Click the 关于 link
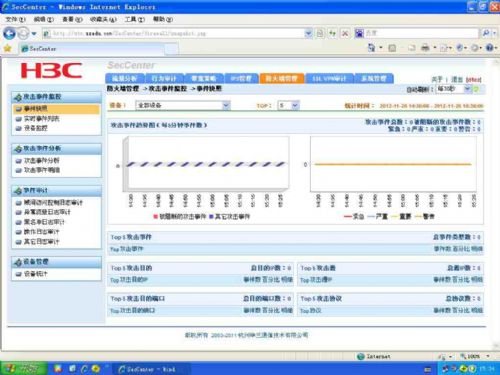The height and width of the screenshot is (375, 500). coord(437,80)
